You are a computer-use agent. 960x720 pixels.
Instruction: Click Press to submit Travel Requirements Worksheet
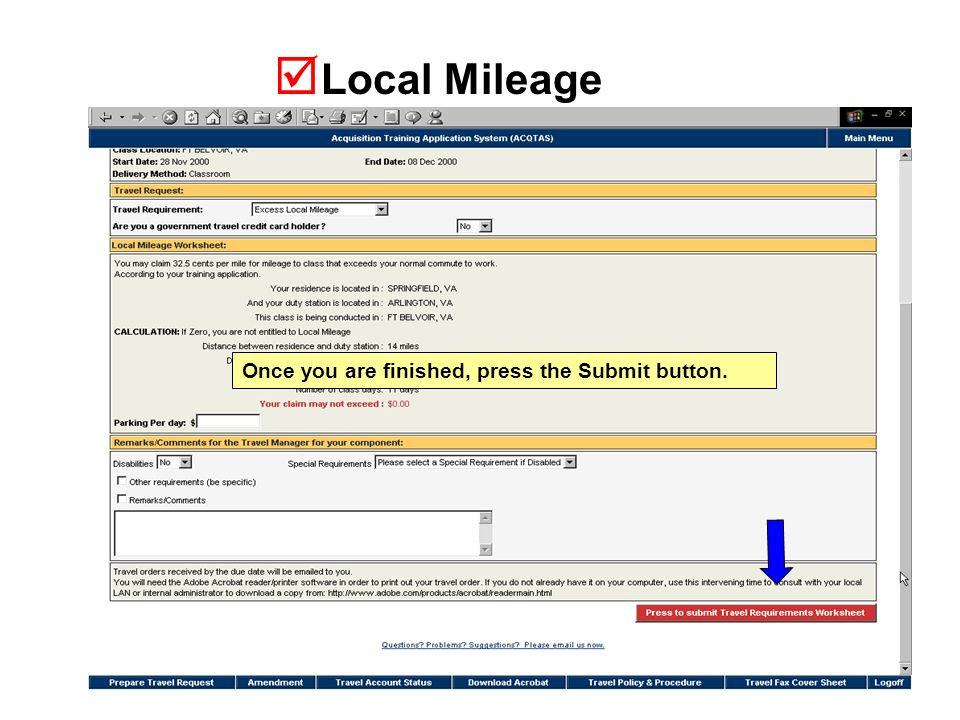(756, 613)
